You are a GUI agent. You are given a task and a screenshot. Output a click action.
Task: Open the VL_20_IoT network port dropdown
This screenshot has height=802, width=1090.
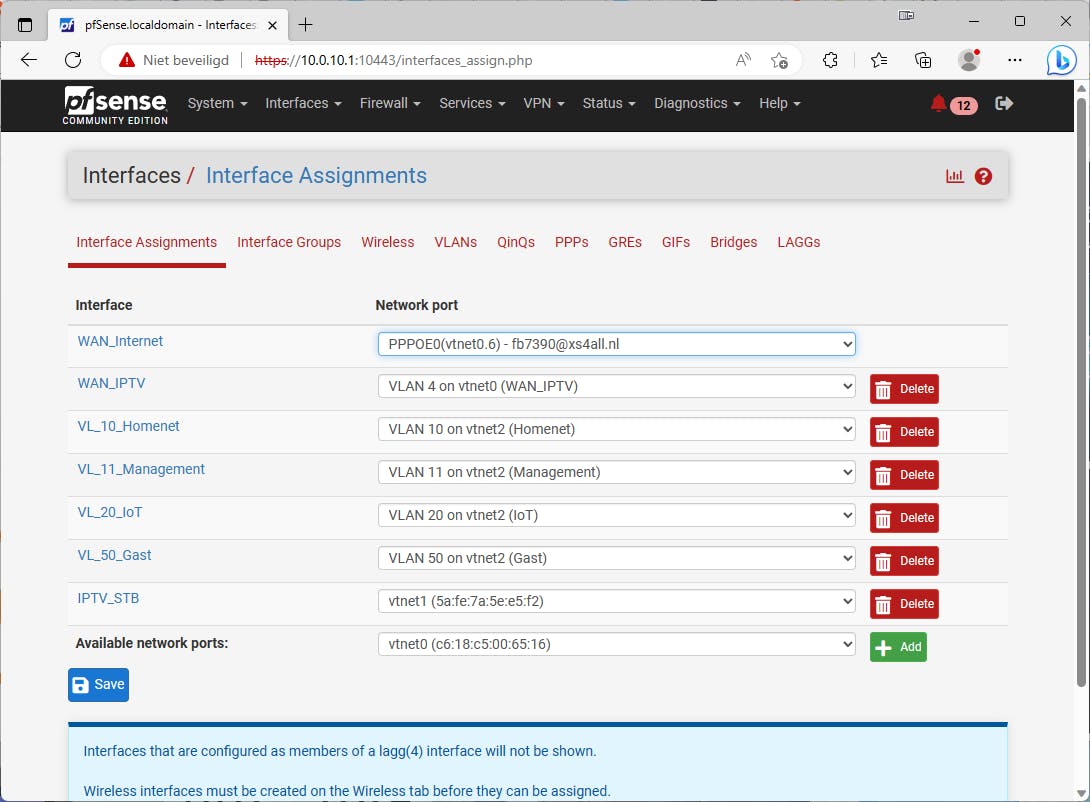click(x=616, y=515)
